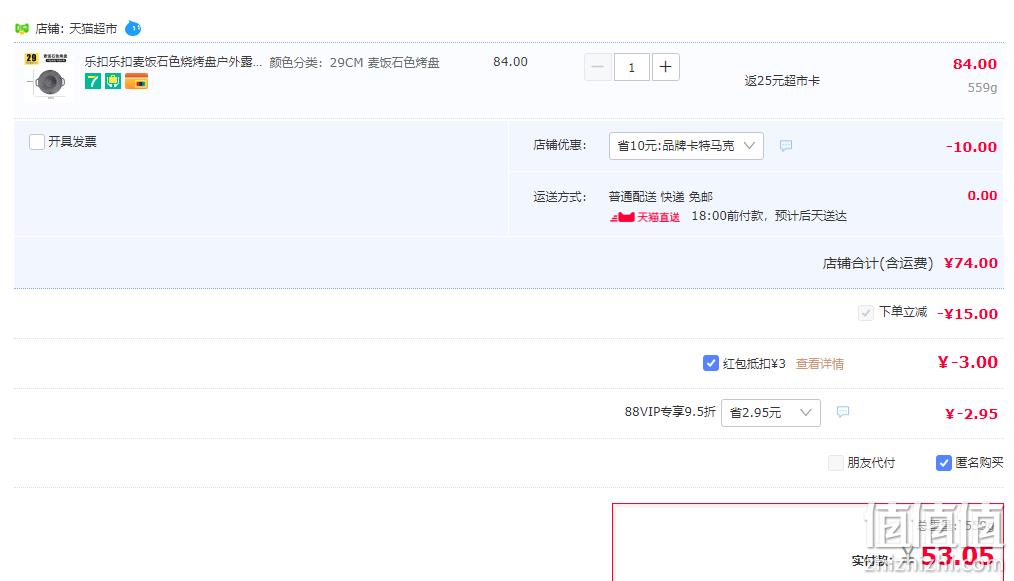Click the unit price 84.00 text
The height and width of the screenshot is (581, 1014).
point(510,61)
